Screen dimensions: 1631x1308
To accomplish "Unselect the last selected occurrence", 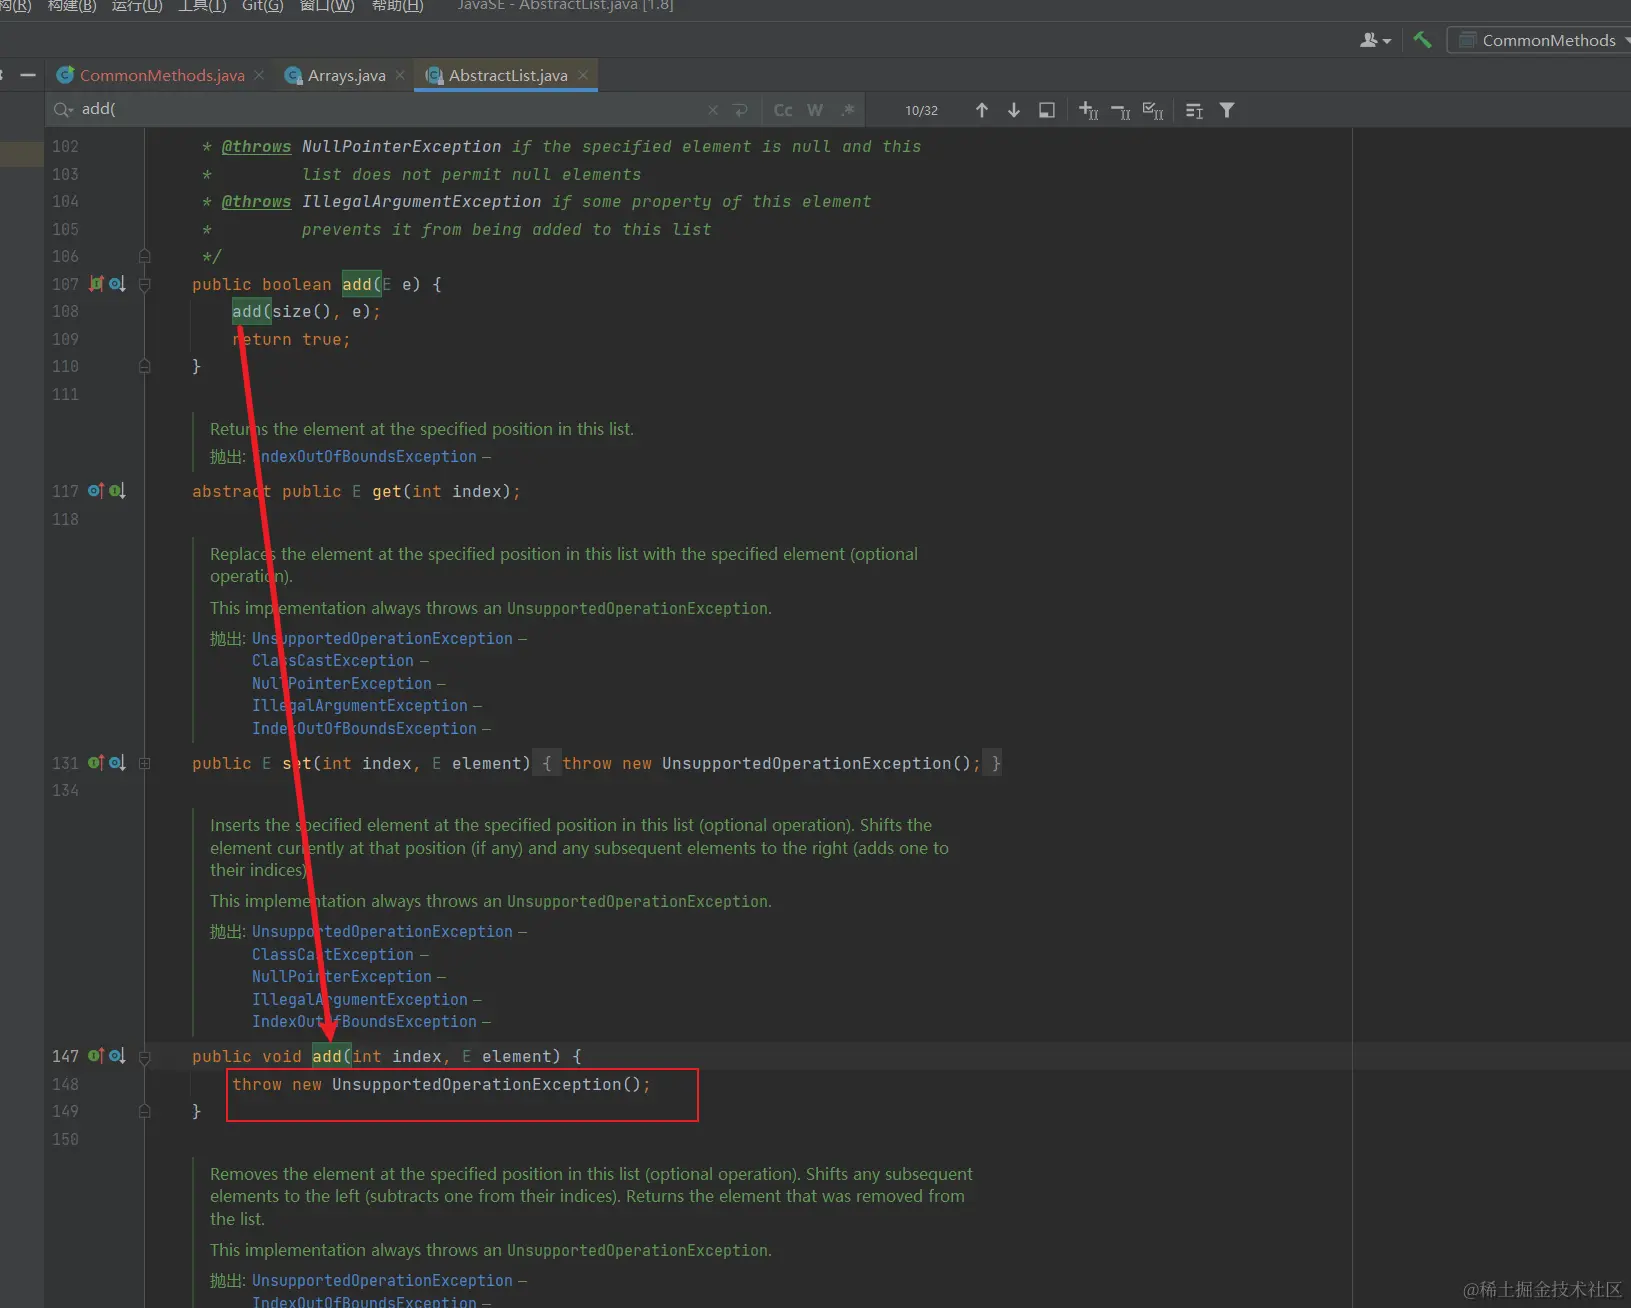I will click(1121, 110).
